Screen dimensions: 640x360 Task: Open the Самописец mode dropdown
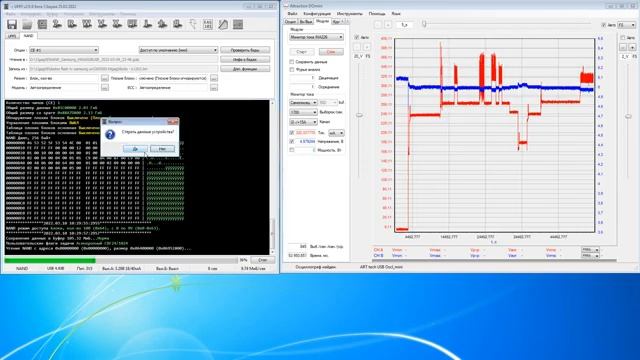303,102
